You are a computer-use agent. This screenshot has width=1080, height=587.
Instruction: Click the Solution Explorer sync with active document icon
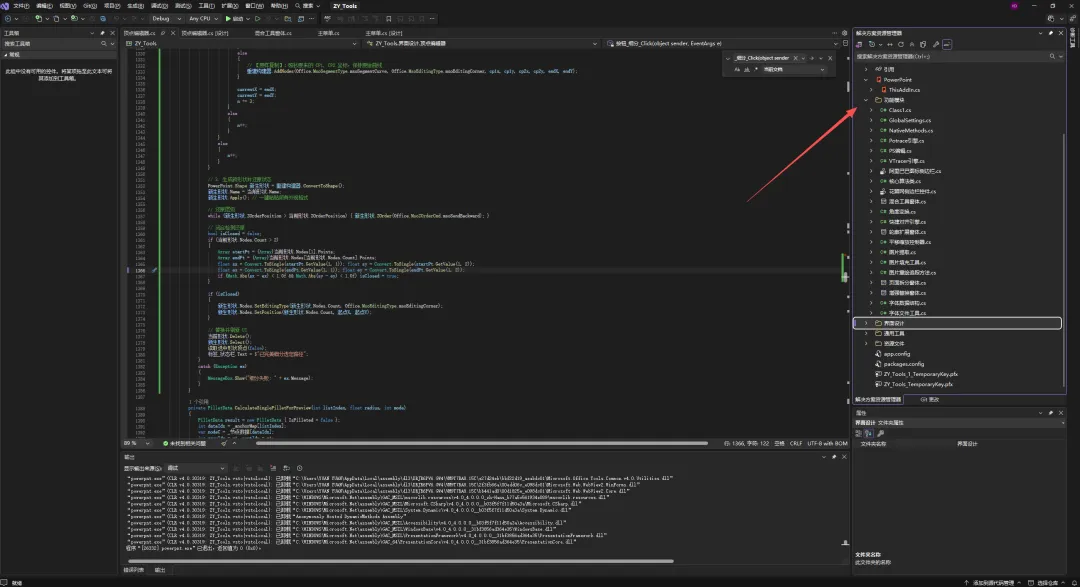point(890,44)
